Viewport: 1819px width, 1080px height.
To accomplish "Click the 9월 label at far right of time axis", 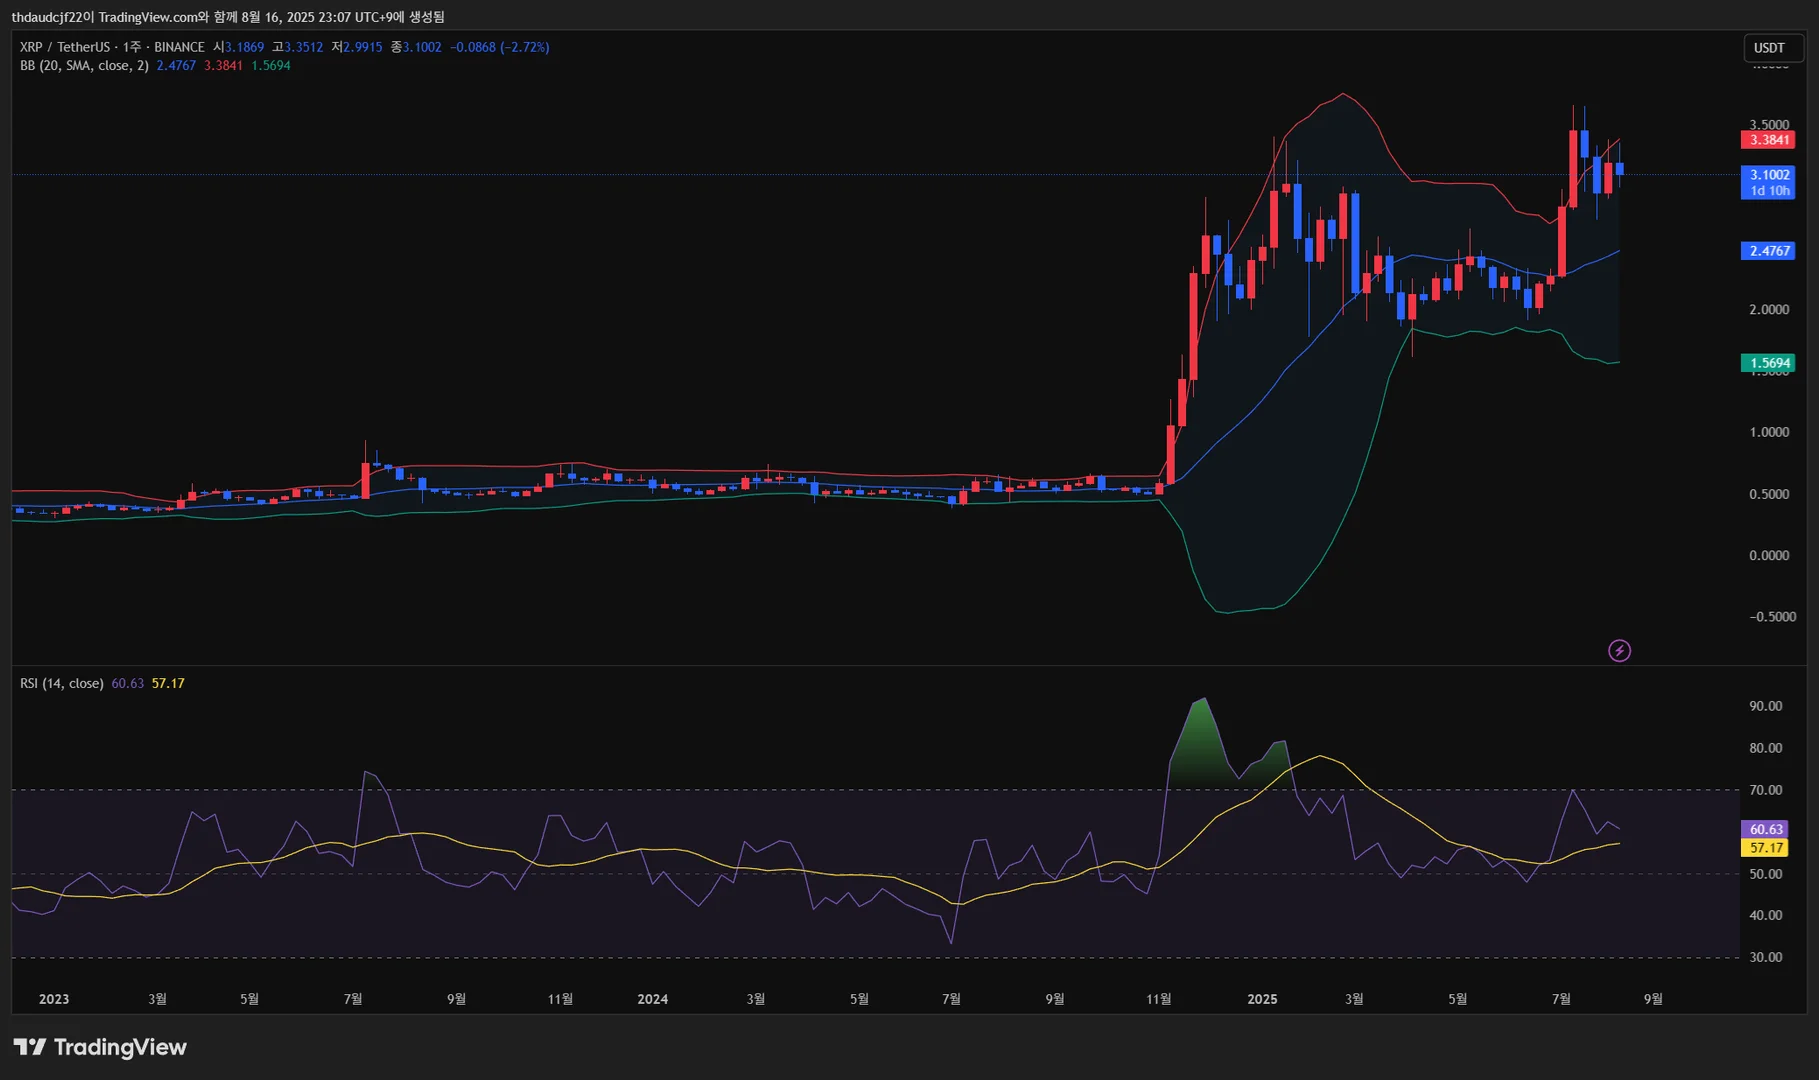I will pyautogui.click(x=1653, y=999).
